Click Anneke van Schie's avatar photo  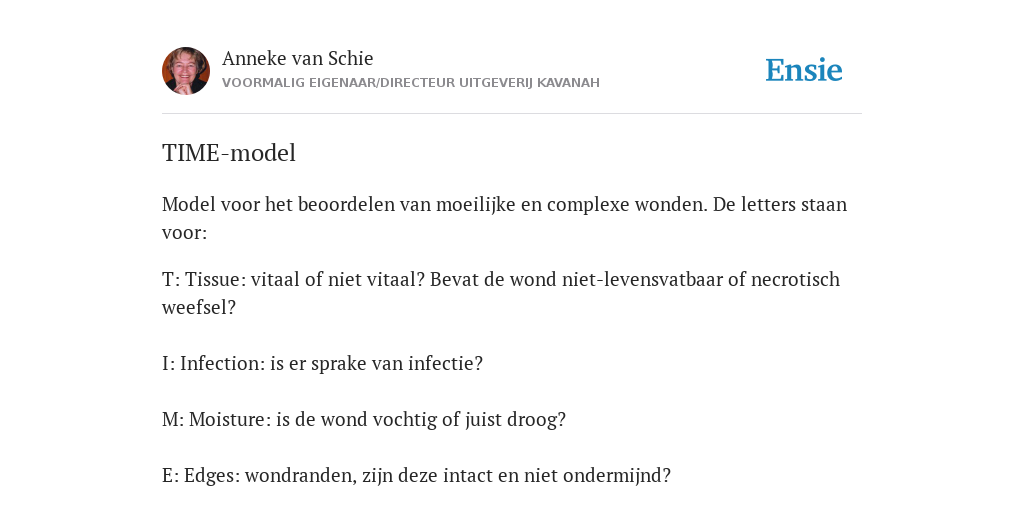(x=186, y=71)
